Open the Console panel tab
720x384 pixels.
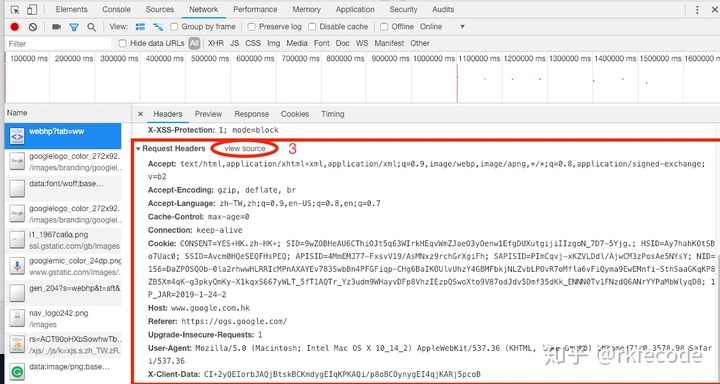coord(116,10)
